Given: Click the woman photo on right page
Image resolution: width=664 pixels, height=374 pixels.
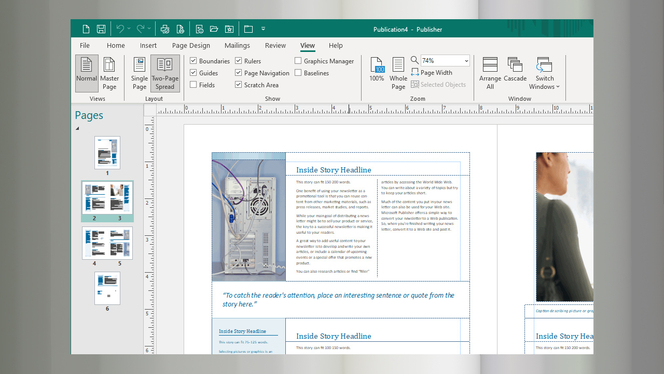Looking at the screenshot, I should 564,227.
